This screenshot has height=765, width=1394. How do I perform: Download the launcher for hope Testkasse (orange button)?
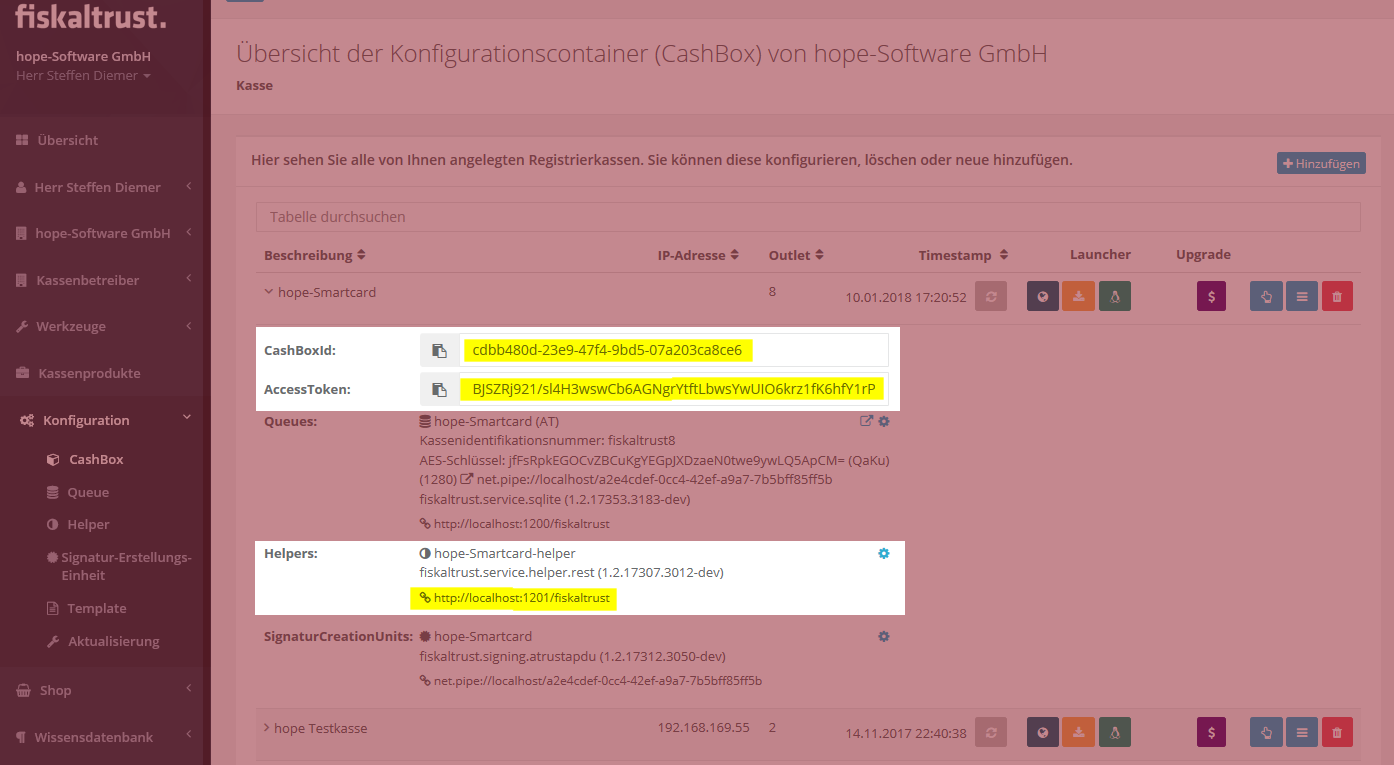(x=1079, y=733)
